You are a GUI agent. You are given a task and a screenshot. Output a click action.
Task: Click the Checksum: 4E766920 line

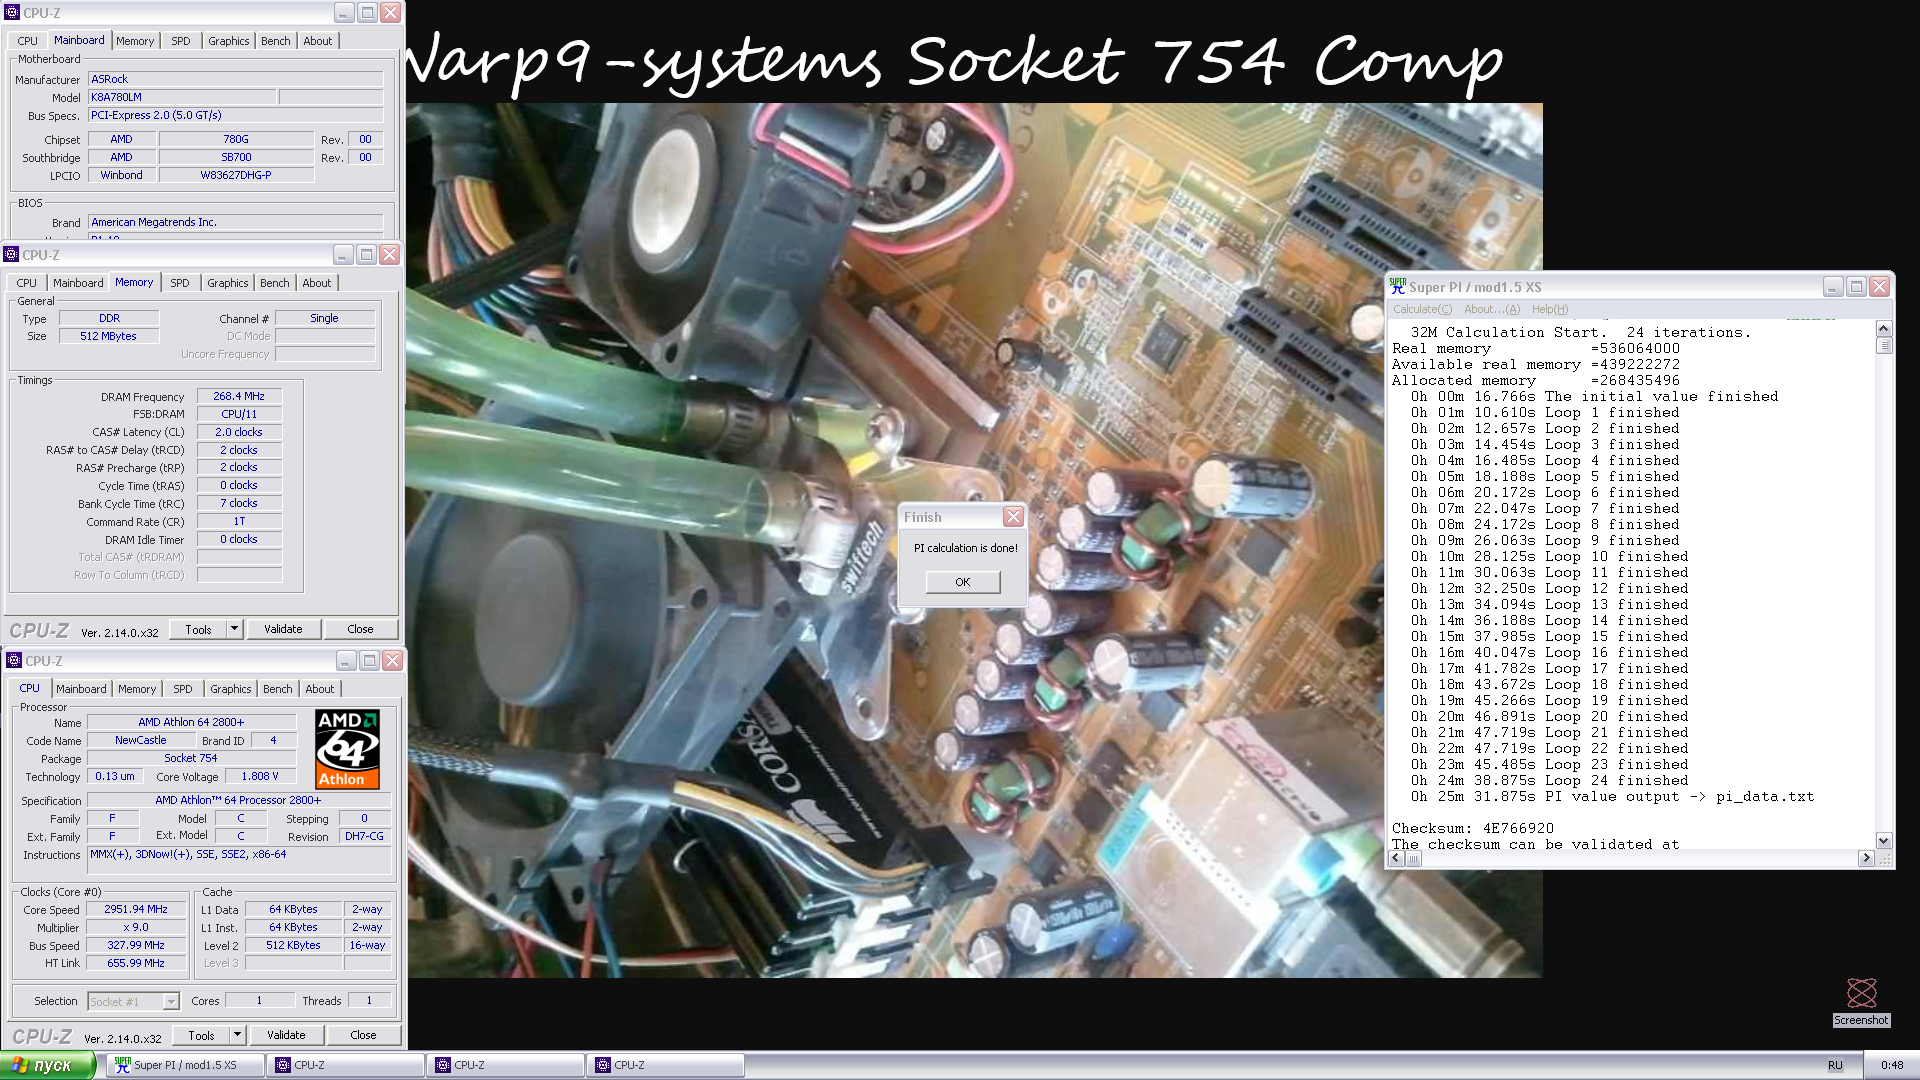point(1473,828)
